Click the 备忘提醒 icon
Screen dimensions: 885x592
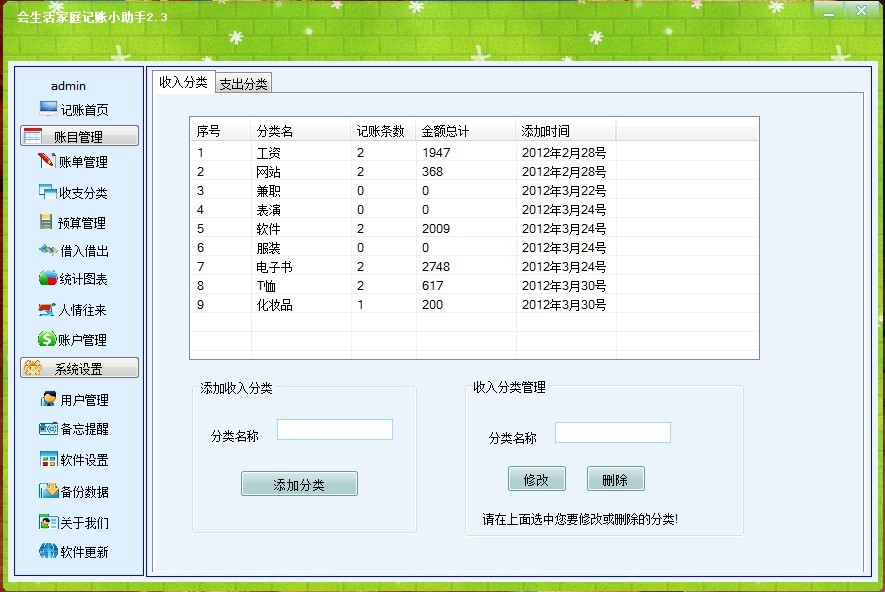48,429
